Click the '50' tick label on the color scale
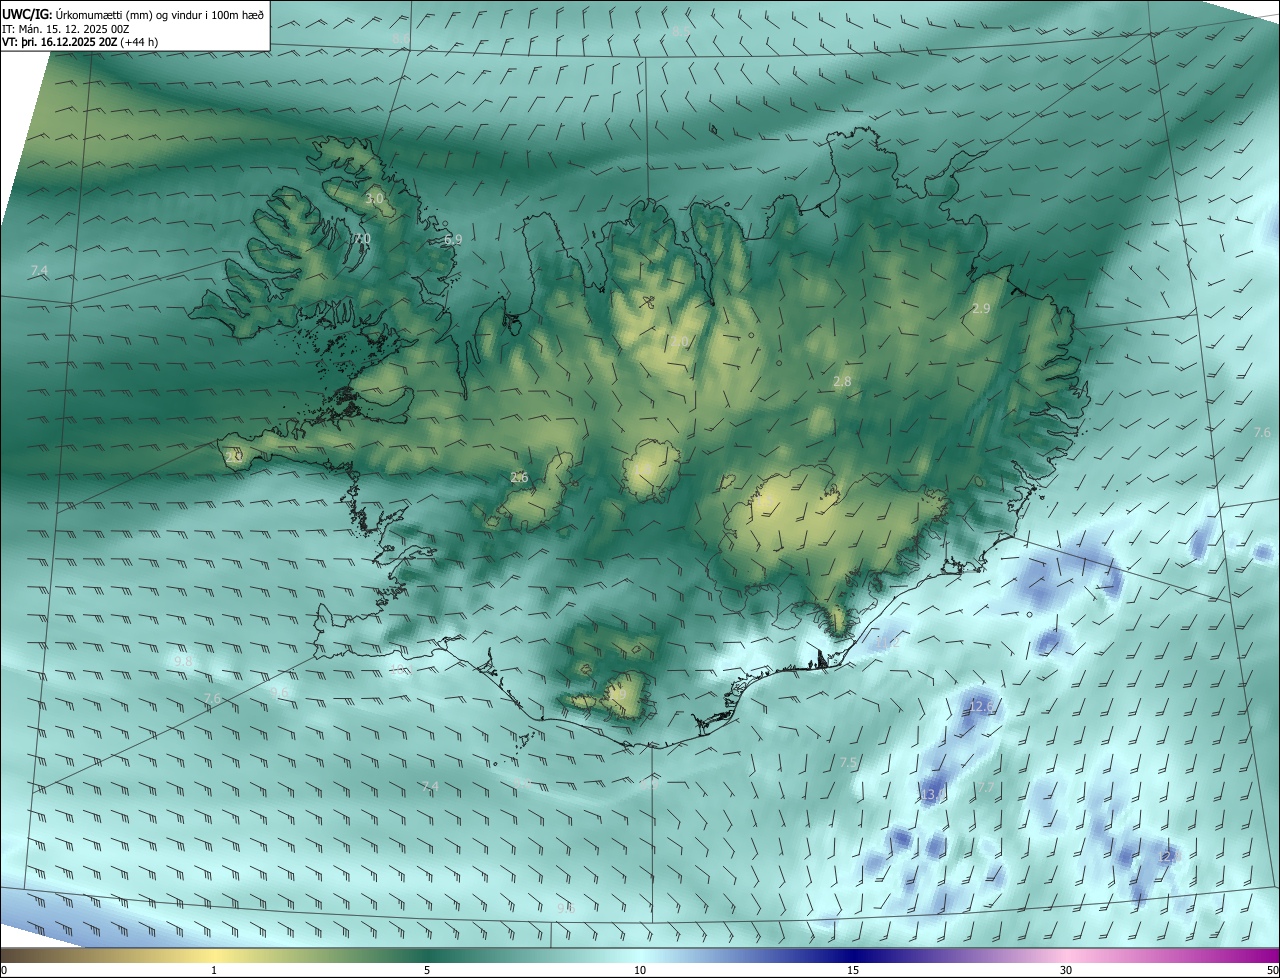 pyautogui.click(x=1272, y=971)
